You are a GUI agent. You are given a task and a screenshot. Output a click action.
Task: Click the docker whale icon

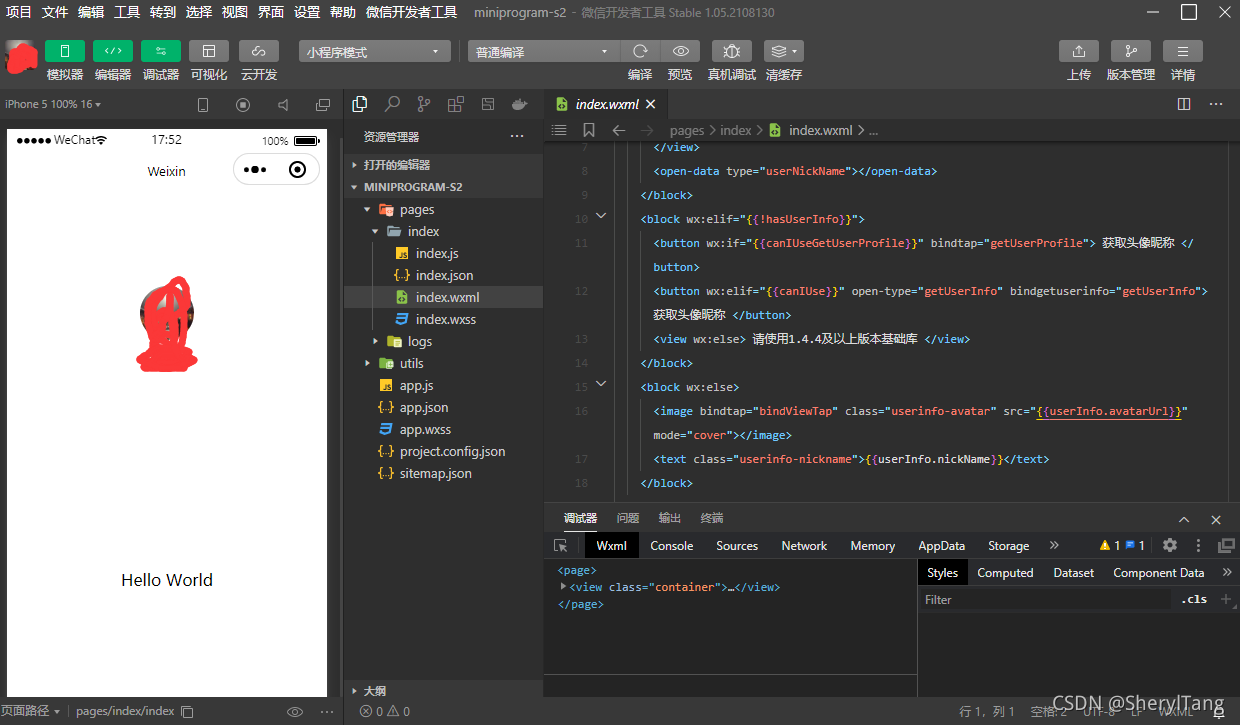520,104
